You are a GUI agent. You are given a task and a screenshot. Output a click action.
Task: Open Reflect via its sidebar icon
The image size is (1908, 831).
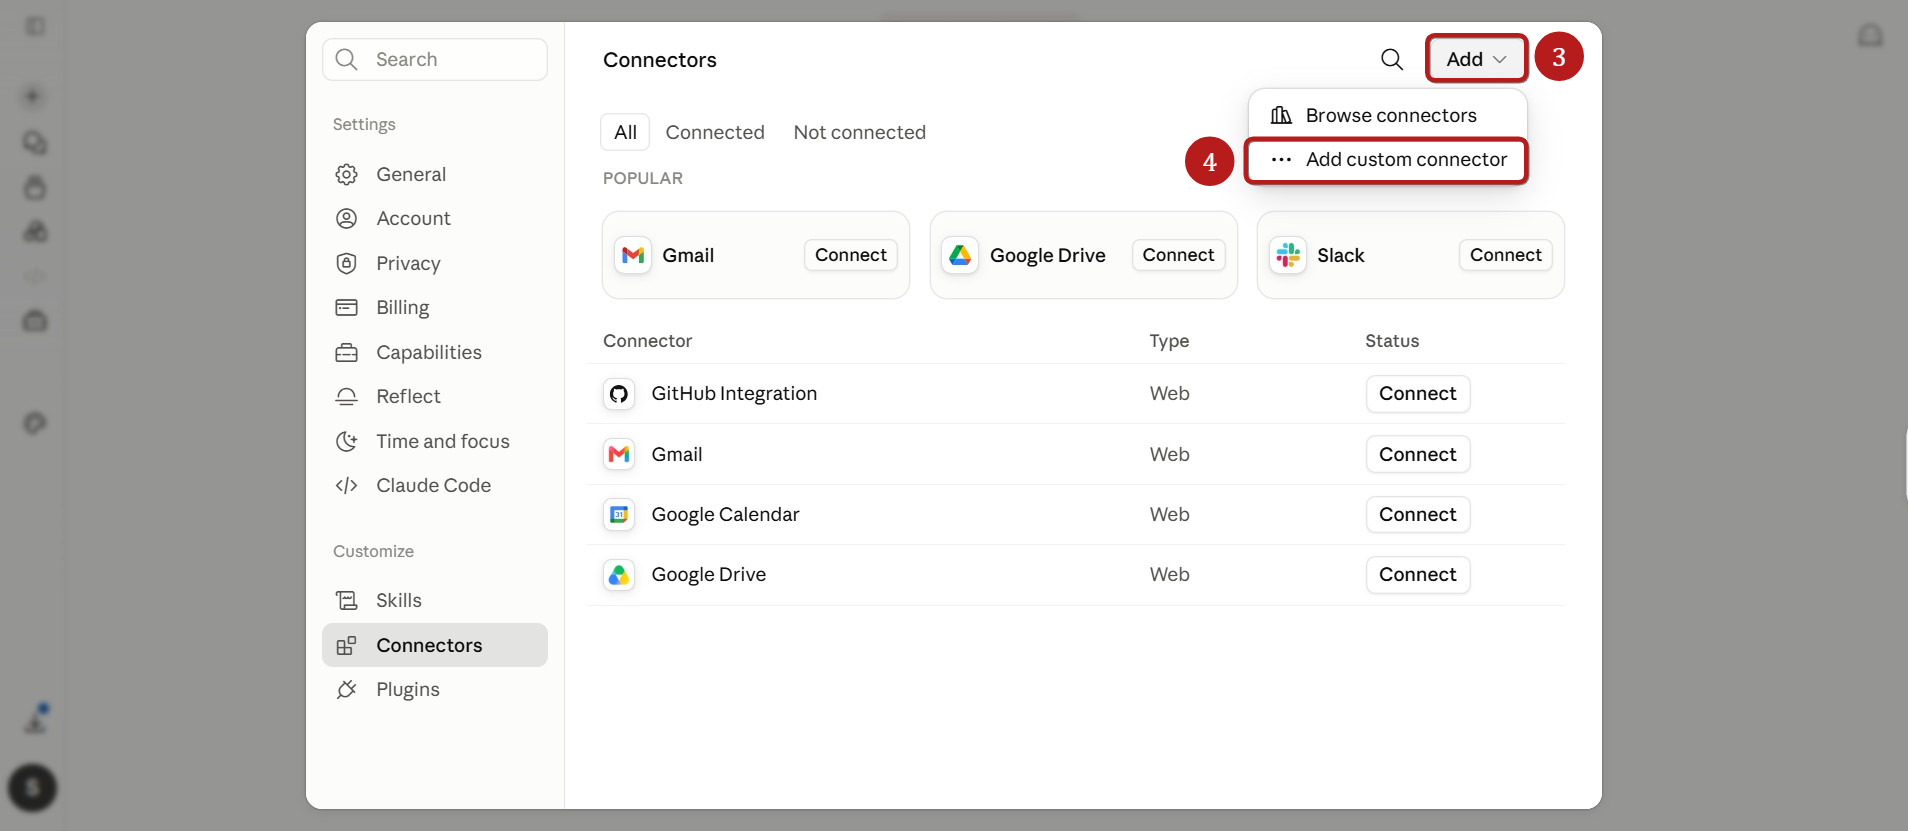(x=346, y=396)
